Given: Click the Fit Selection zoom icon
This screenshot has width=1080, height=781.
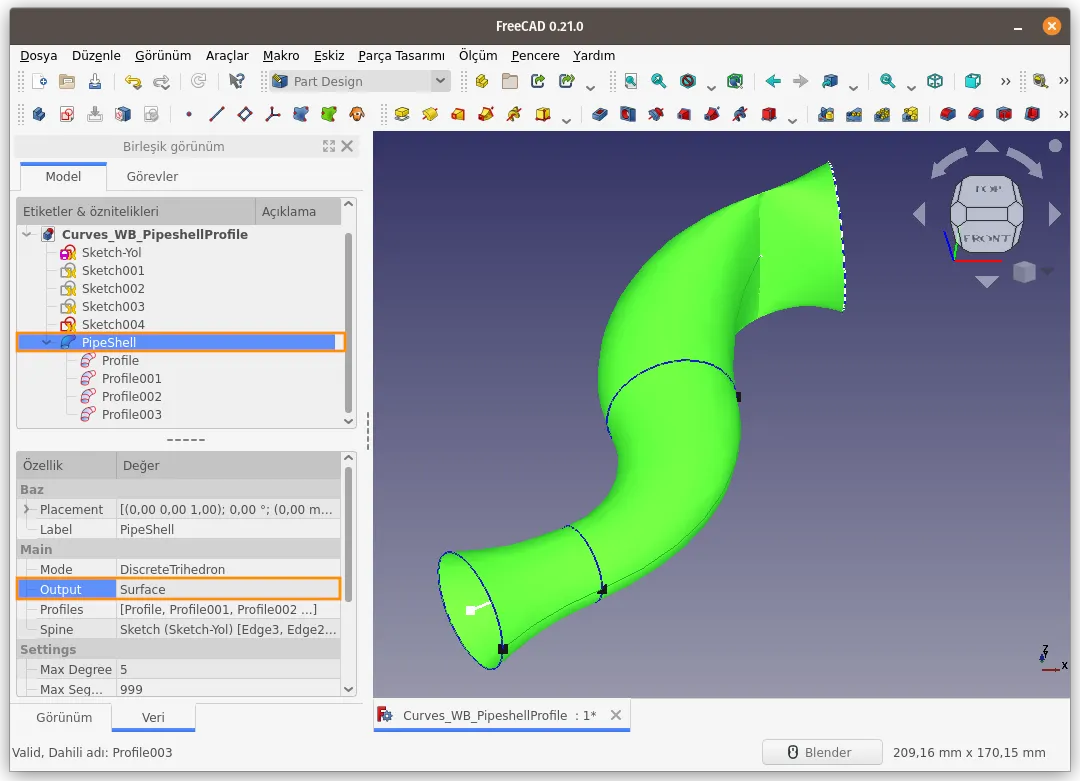Looking at the screenshot, I should pyautogui.click(x=658, y=81).
